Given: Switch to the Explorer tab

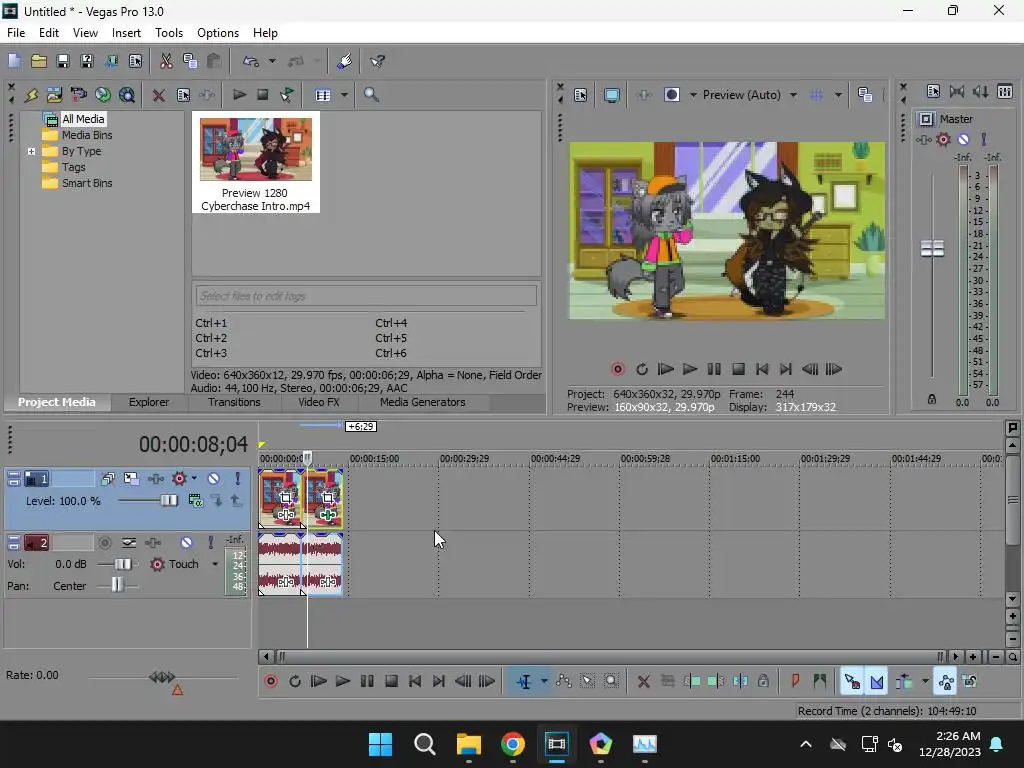Looking at the screenshot, I should coord(149,402).
